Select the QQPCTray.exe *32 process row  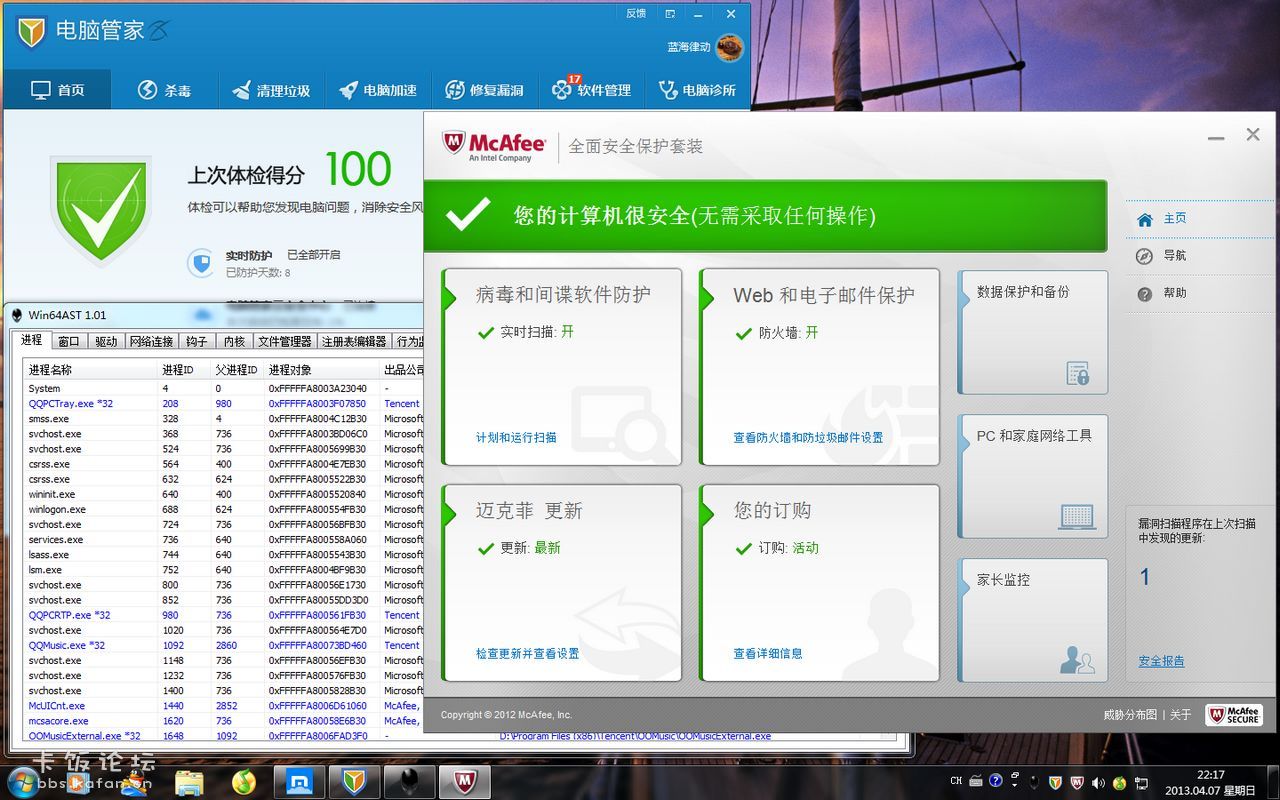pyautogui.click(x=222, y=404)
